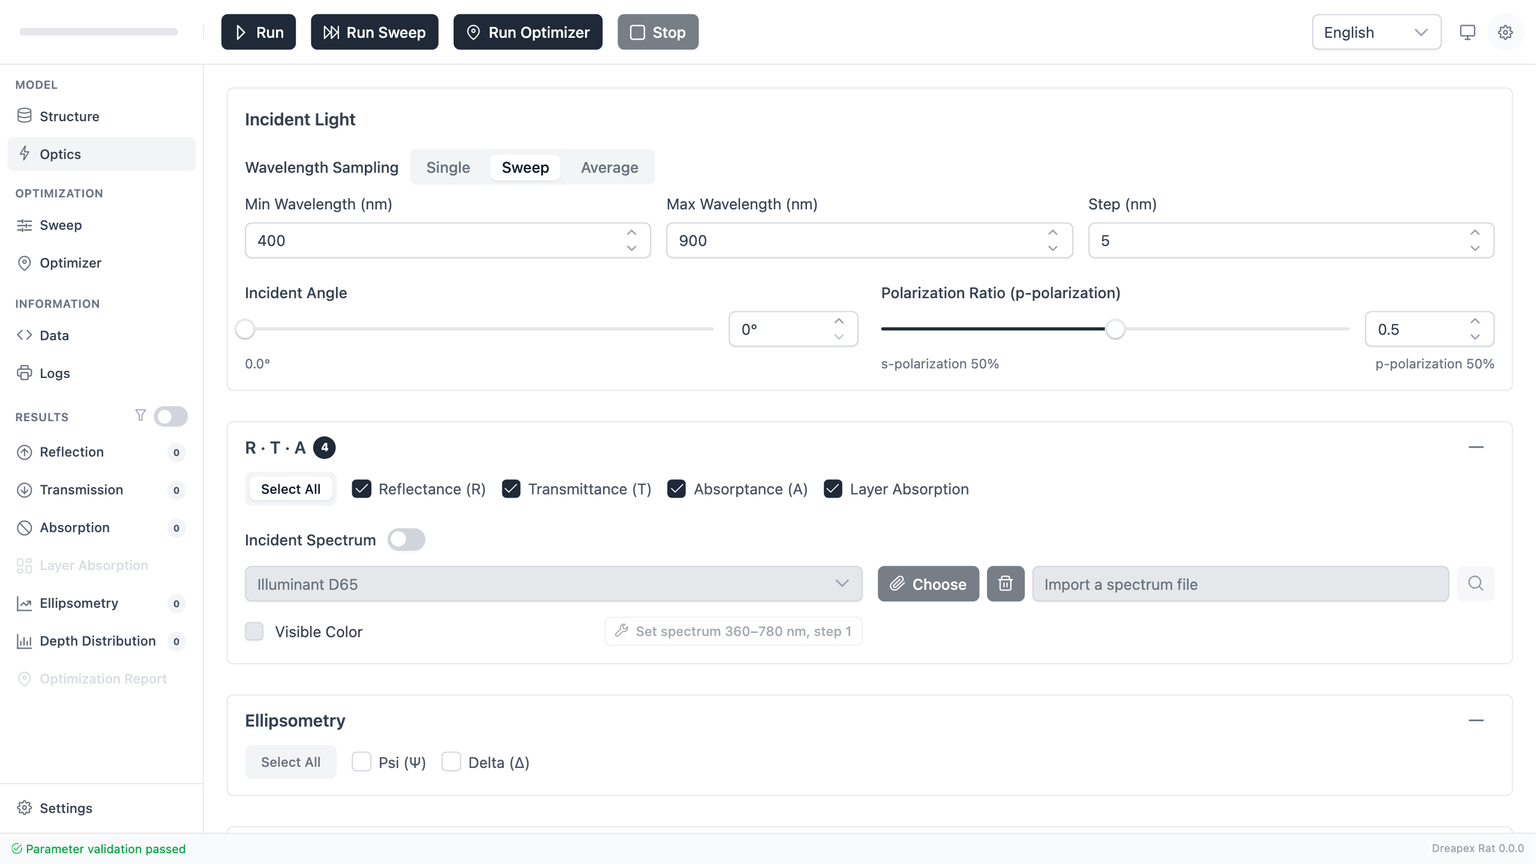
Task: Enable the Incident Spectrum switch
Action: (406, 540)
